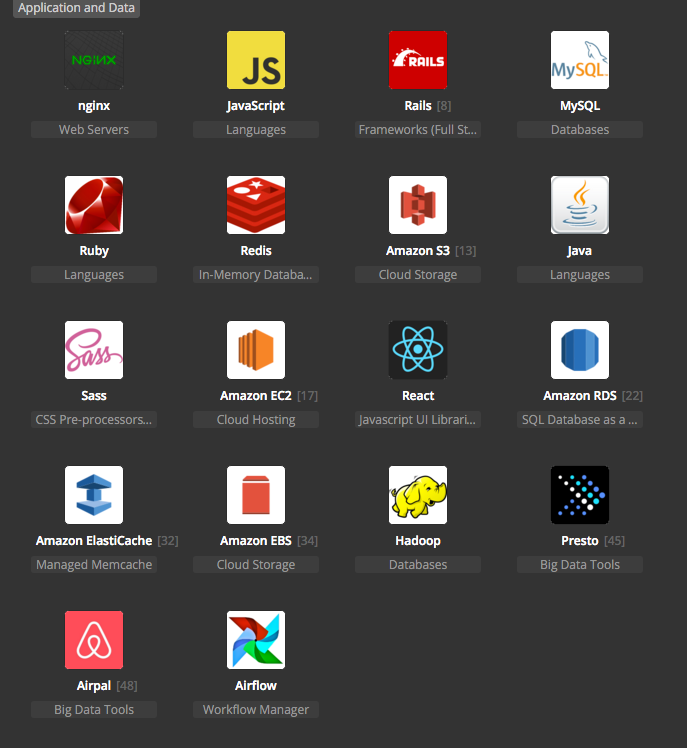Select Languages tag under Java
Viewport: 687px width, 748px height.
(x=580, y=275)
